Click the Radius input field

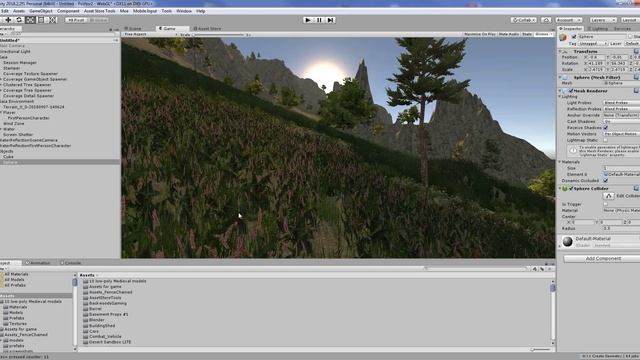click(622, 229)
